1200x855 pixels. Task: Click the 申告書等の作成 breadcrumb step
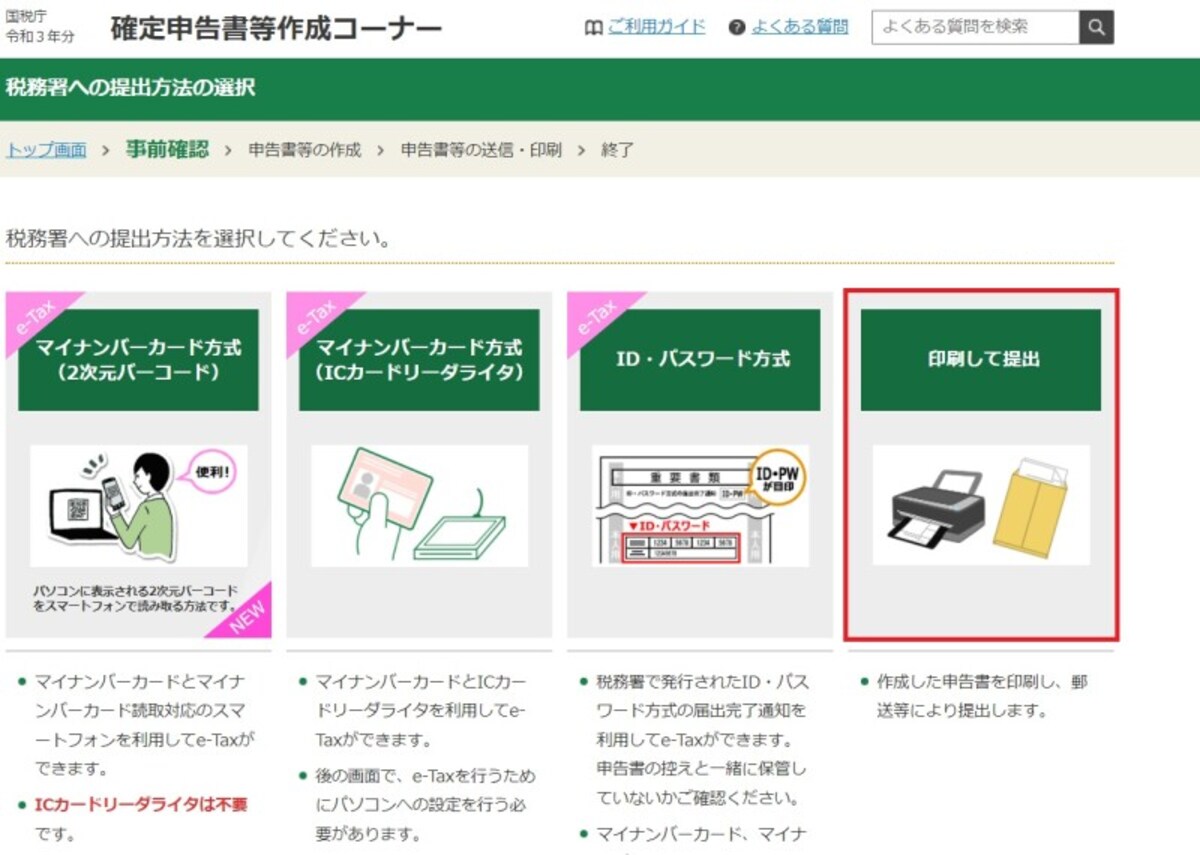(x=305, y=150)
